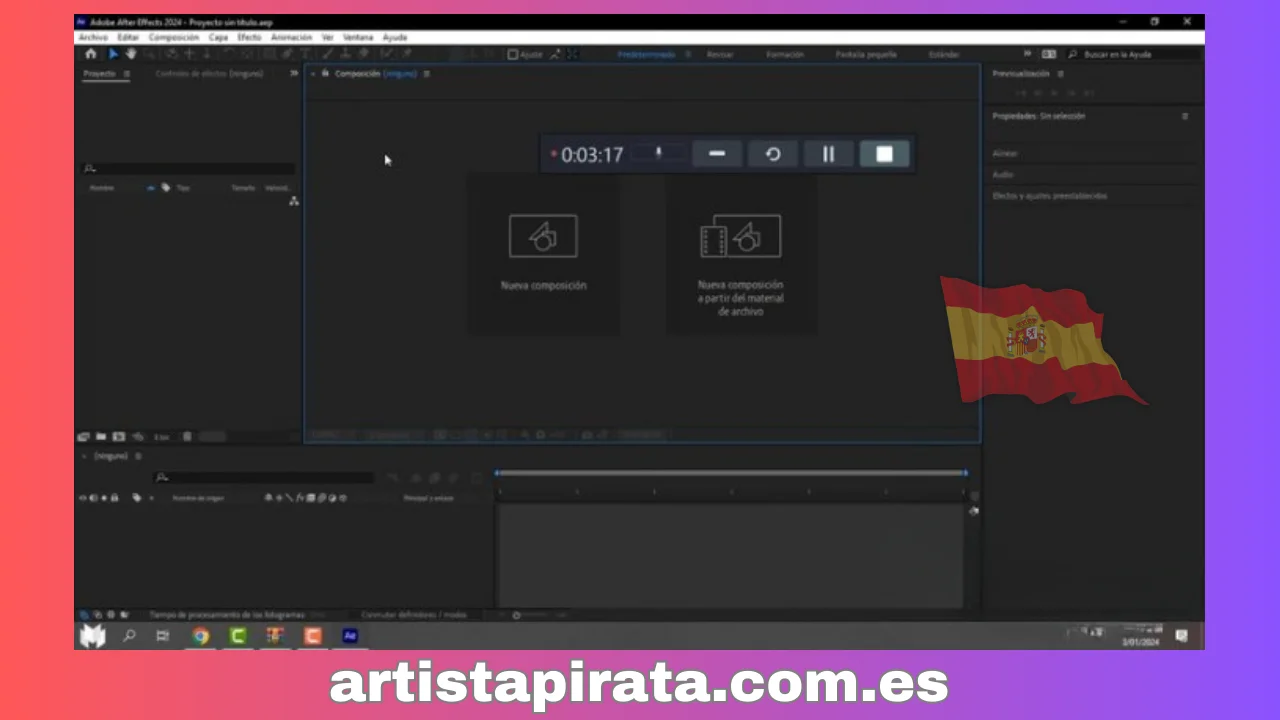This screenshot has width=1280, height=720.
Task: Open the Previsualización panel menu
Action: tap(1061, 74)
